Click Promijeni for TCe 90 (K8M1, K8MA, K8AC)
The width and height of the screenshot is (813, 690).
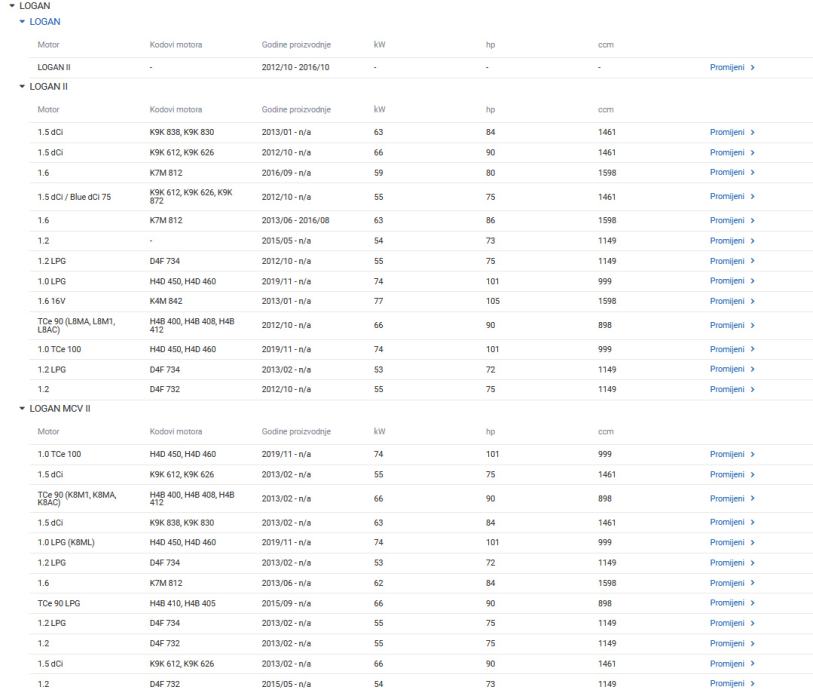pyautogui.click(x=727, y=498)
